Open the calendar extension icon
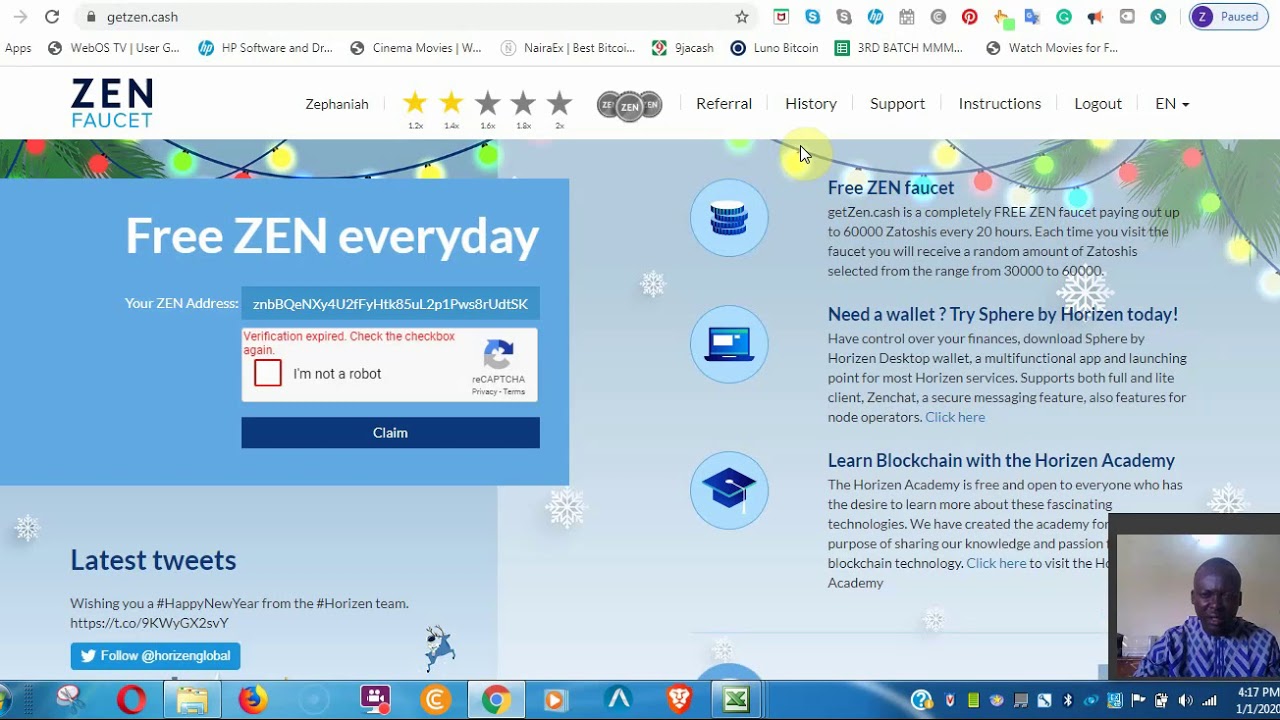 tap(906, 17)
